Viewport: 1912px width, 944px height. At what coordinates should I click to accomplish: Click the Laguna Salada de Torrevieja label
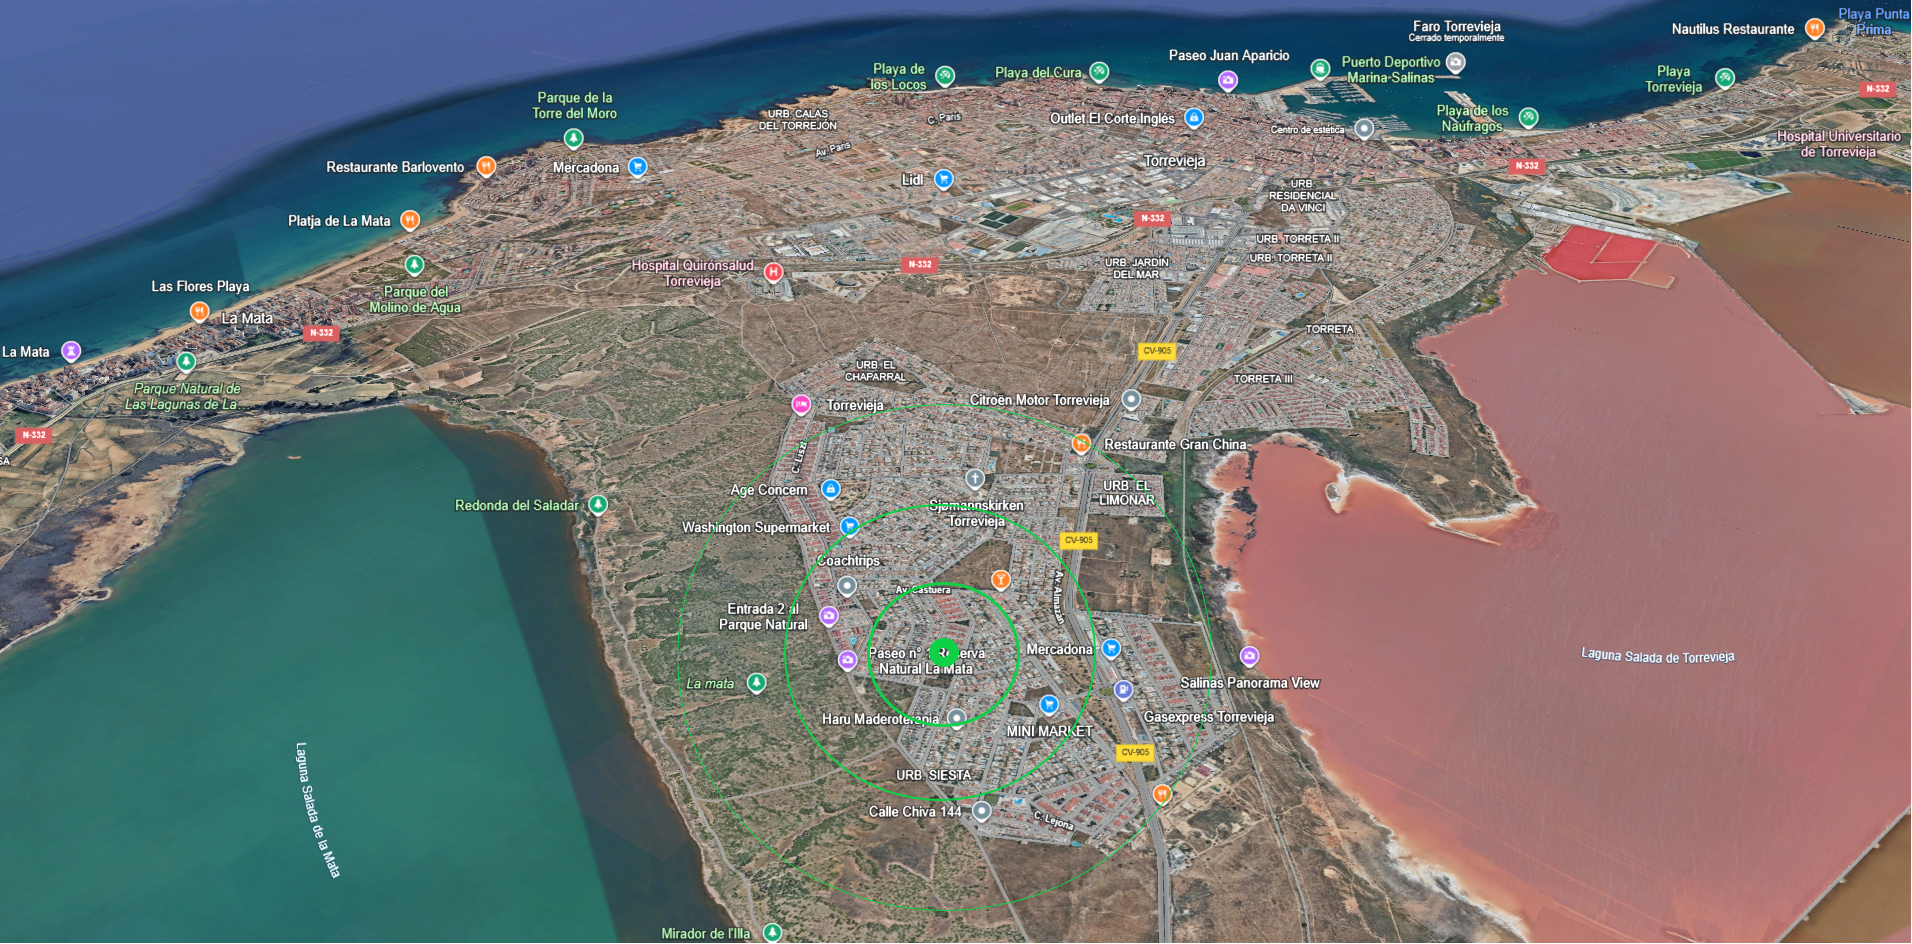pyautogui.click(x=1657, y=656)
